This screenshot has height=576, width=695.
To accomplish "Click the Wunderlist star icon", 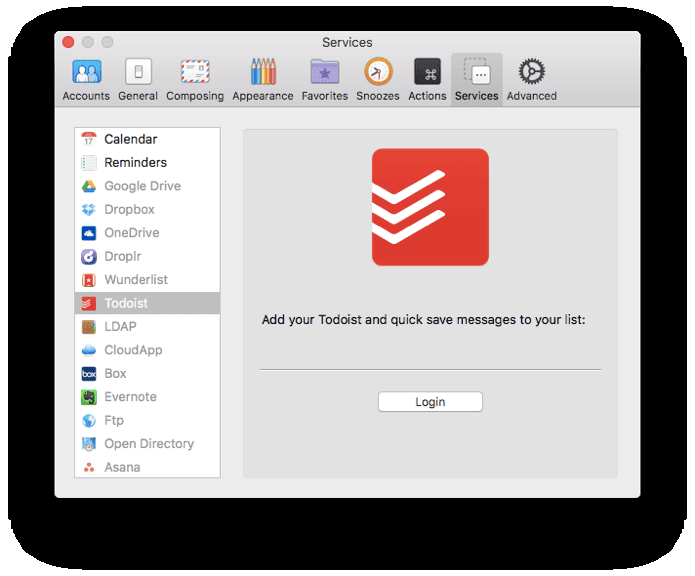I will click(89, 280).
